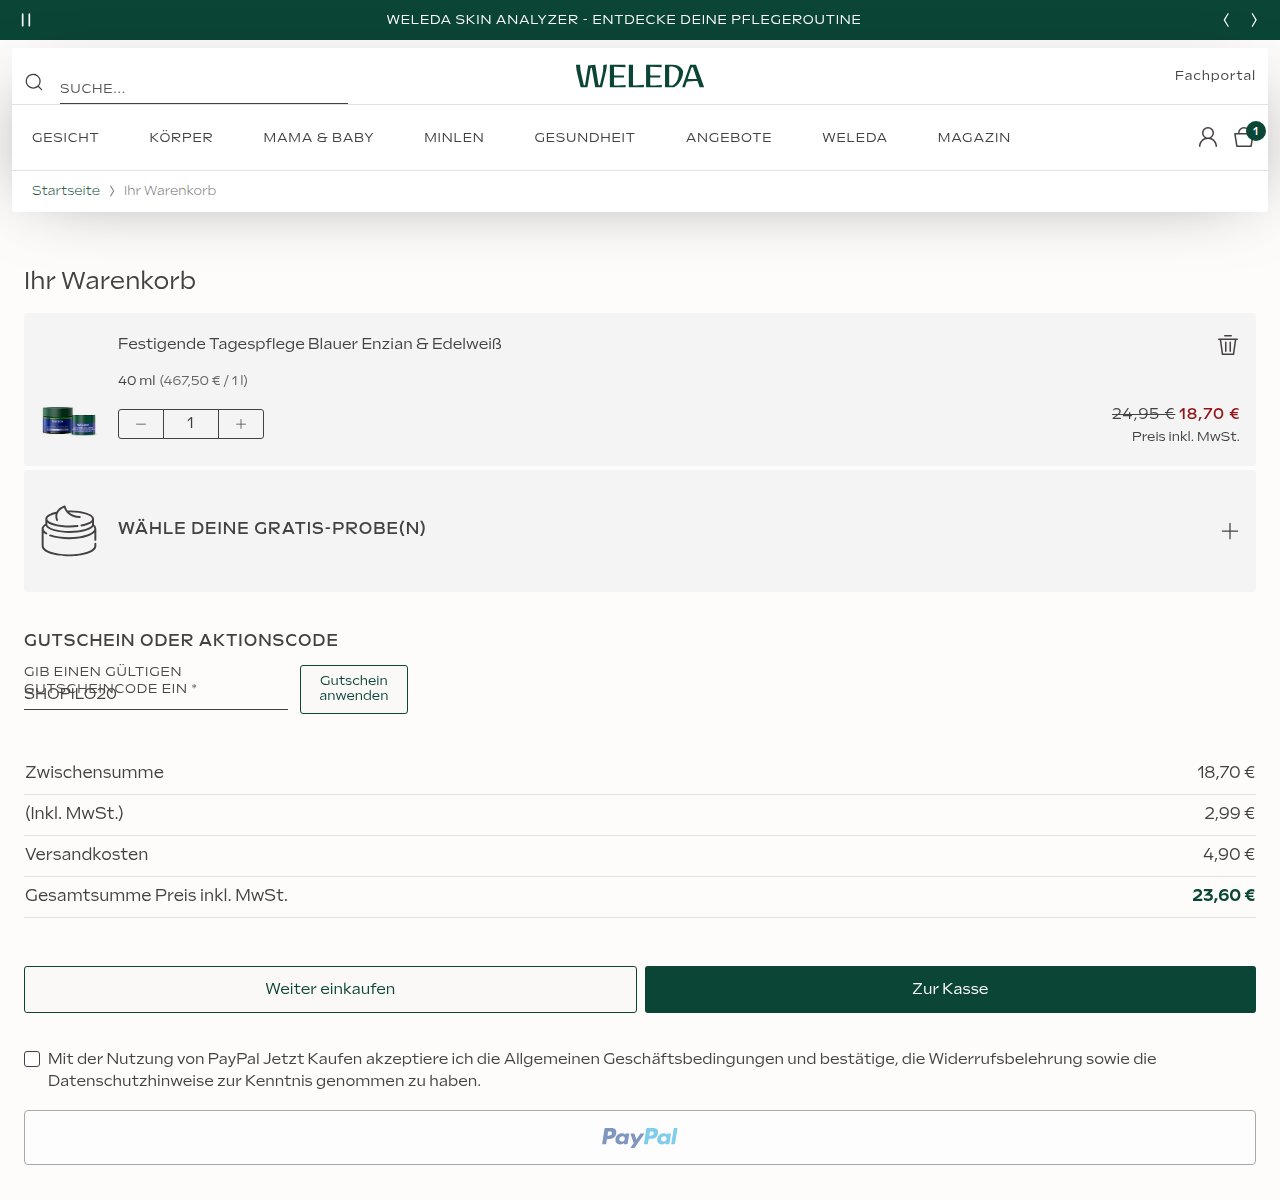Go to Startseite breadcrumb

[66, 190]
